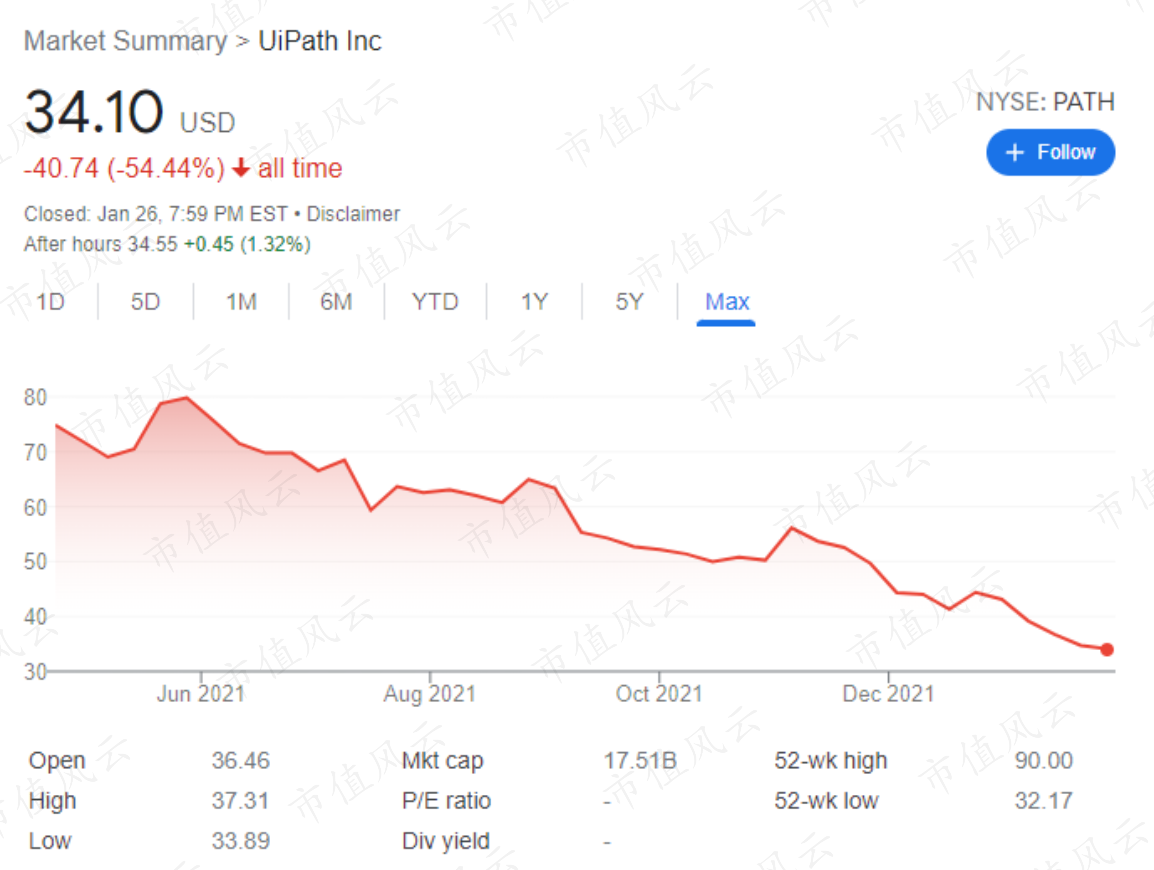
Task: Click the Mkt cap value 17.51B
Action: pos(640,760)
